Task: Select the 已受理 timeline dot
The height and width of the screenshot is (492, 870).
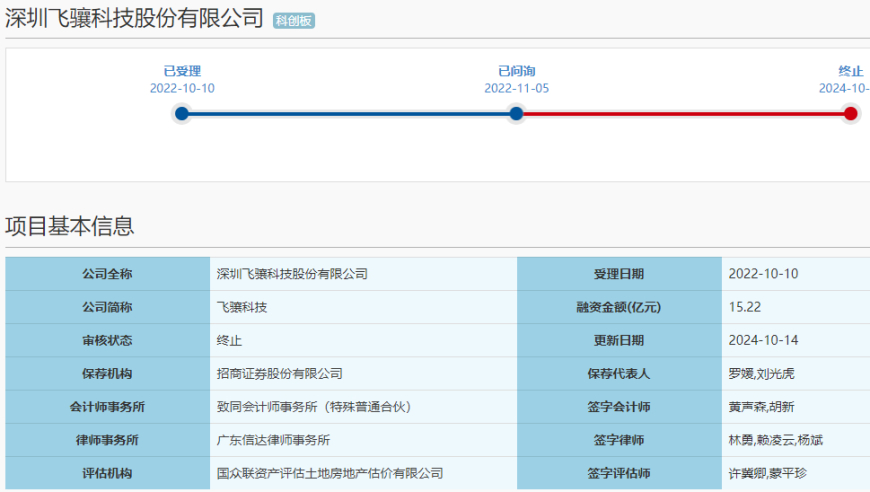Action: coord(181,114)
